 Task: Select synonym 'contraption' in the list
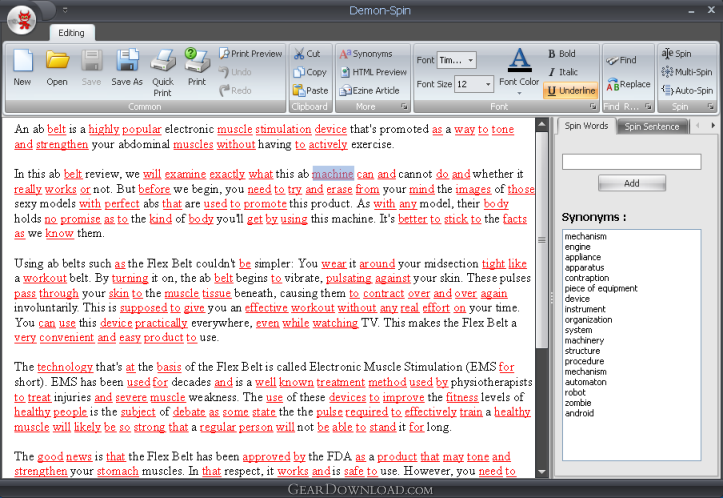(587, 278)
